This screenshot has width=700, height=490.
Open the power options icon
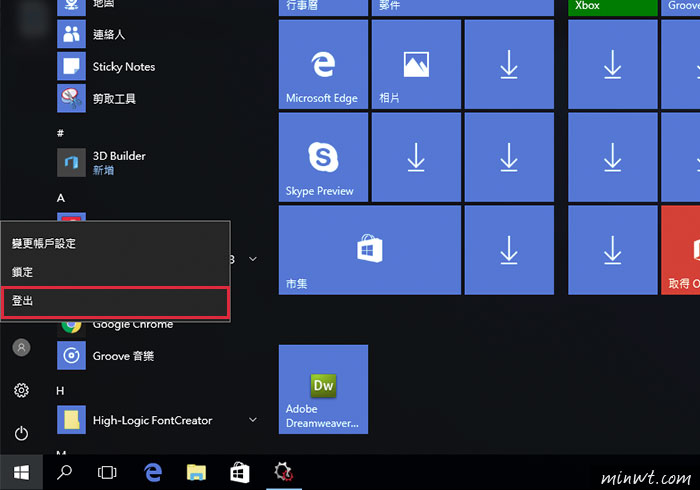click(21, 433)
